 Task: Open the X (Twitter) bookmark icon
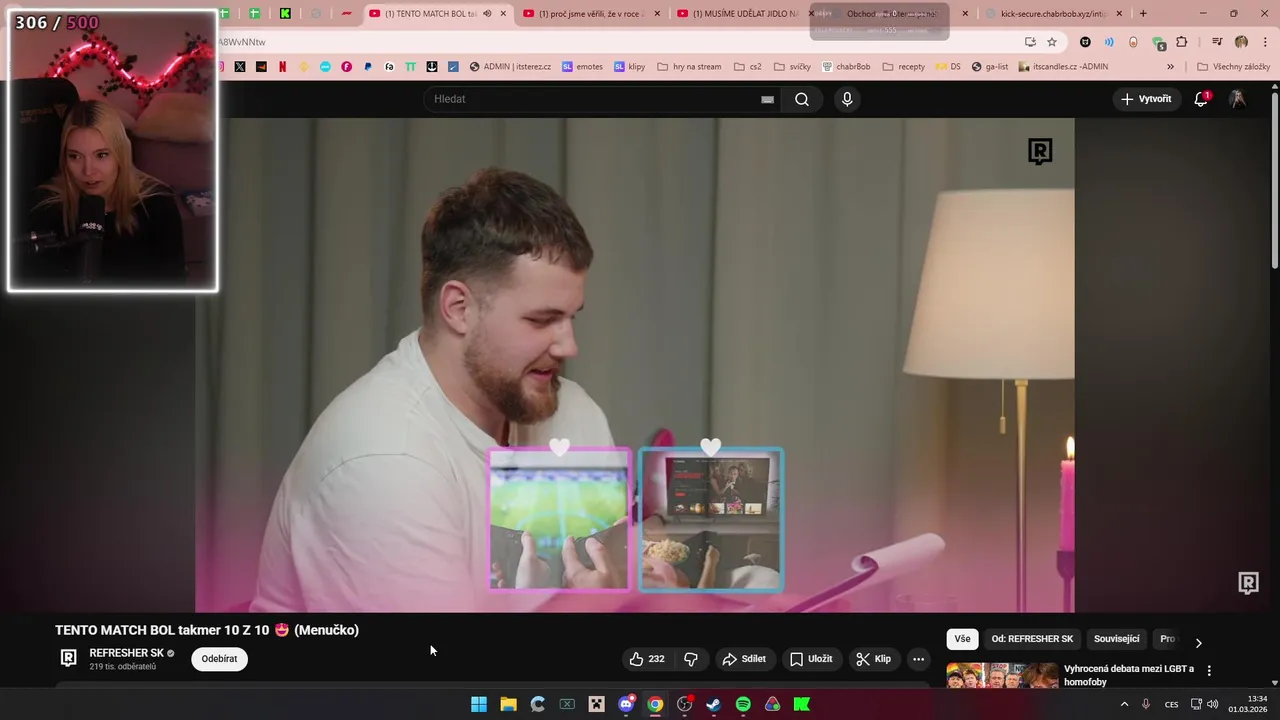pyautogui.click(x=240, y=67)
